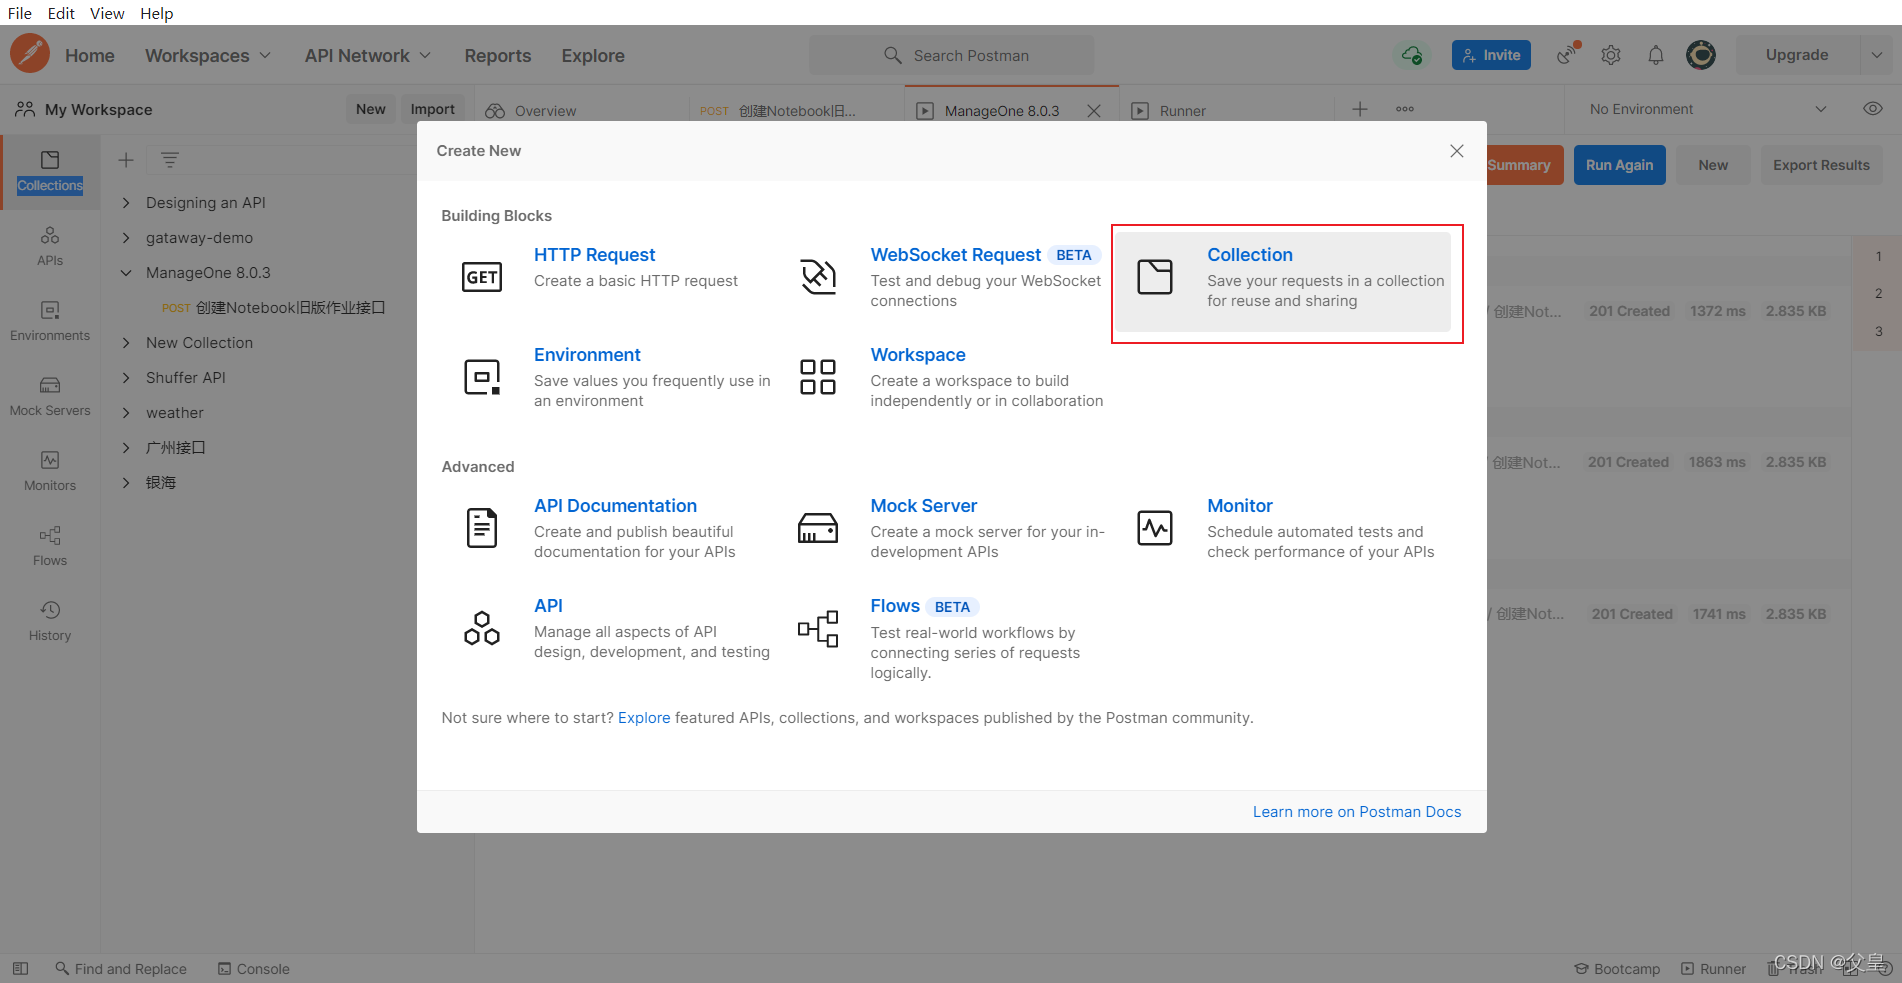Expand the Workspaces dropdown
The image size is (1902, 983).
pyautogui.click(x=208, y=56)
